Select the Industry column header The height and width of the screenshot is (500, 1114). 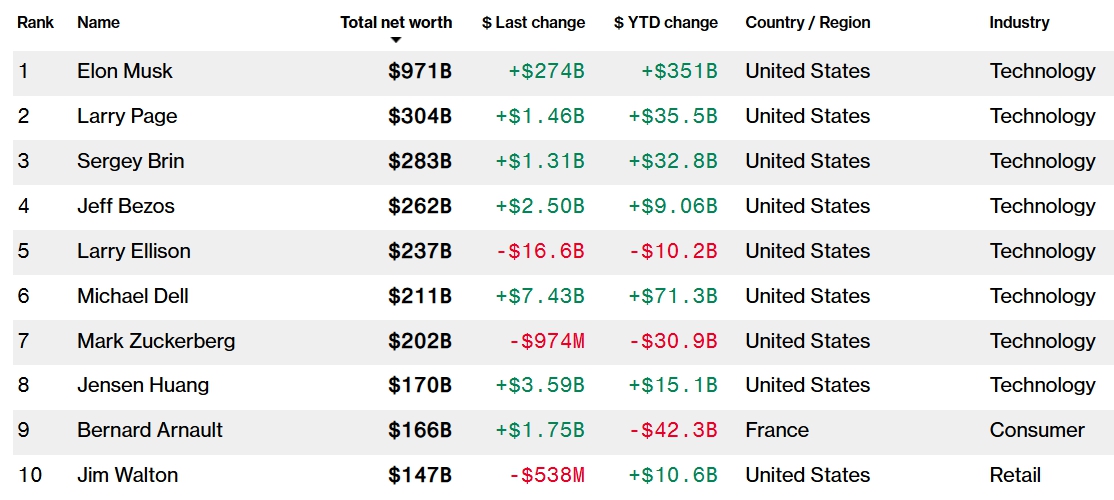tap(1019, 23)
